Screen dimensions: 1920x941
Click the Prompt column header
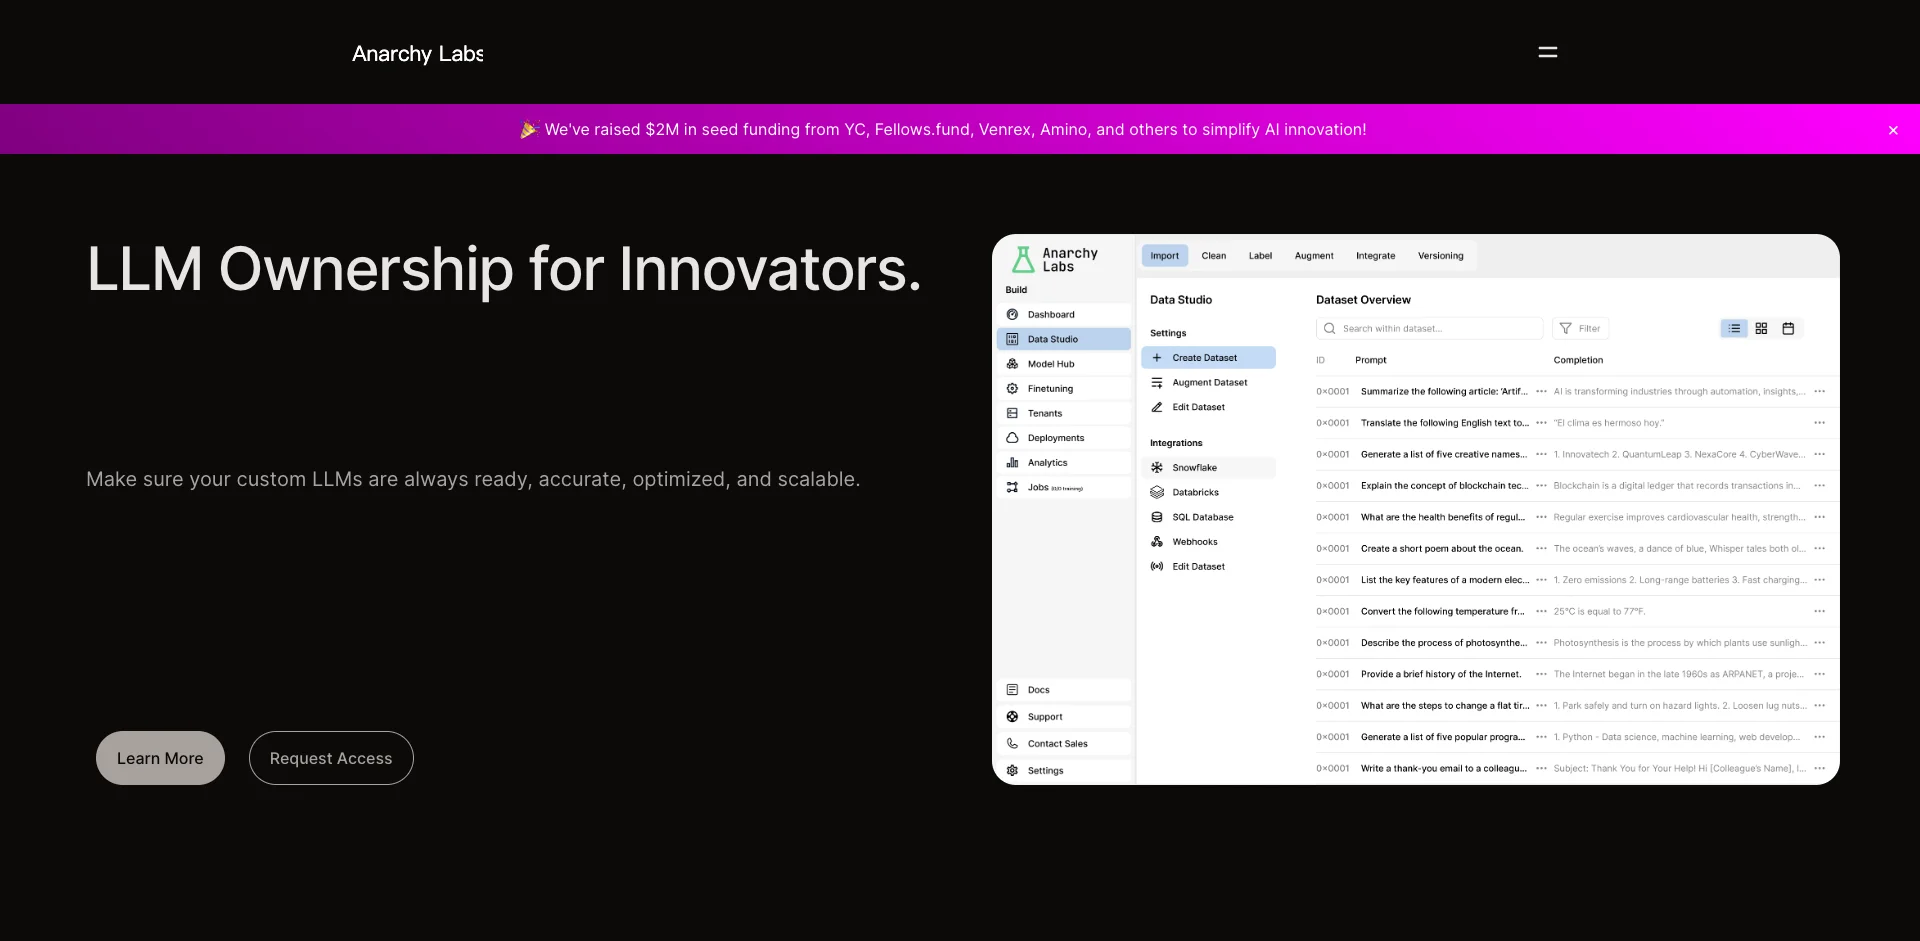pos(1371,360)
